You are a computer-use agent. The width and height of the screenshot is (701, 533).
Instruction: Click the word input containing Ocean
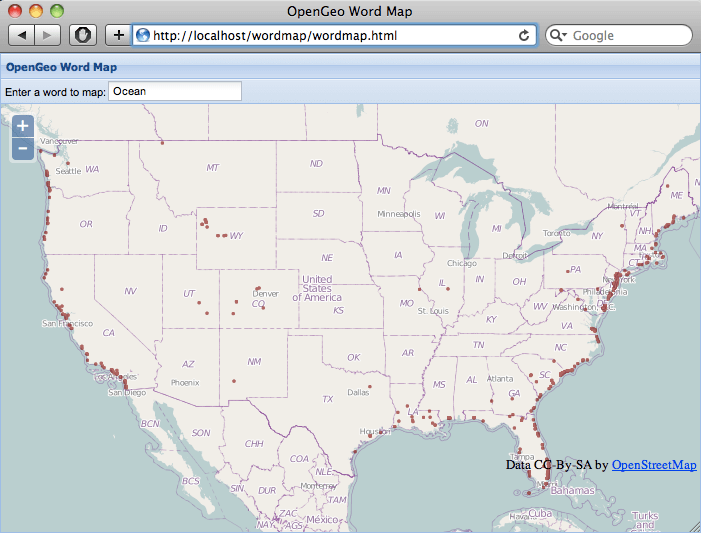pyautogui.click(x=175, y=91)
